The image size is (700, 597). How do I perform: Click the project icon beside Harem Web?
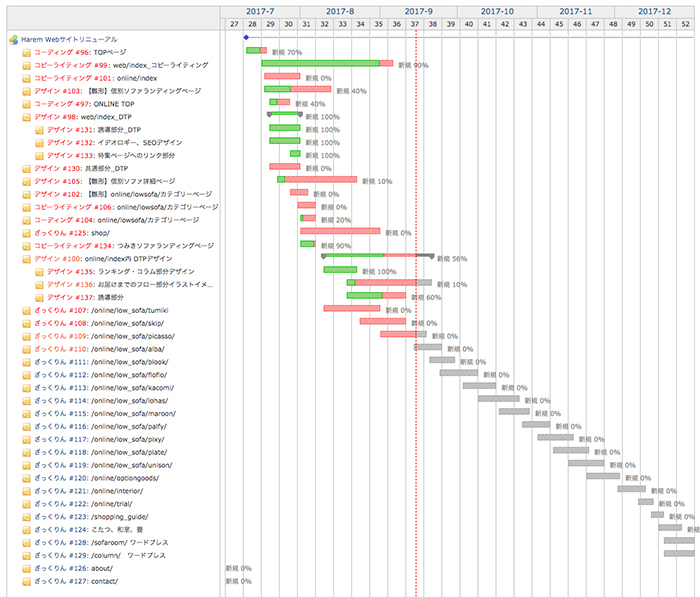[13, 40]
